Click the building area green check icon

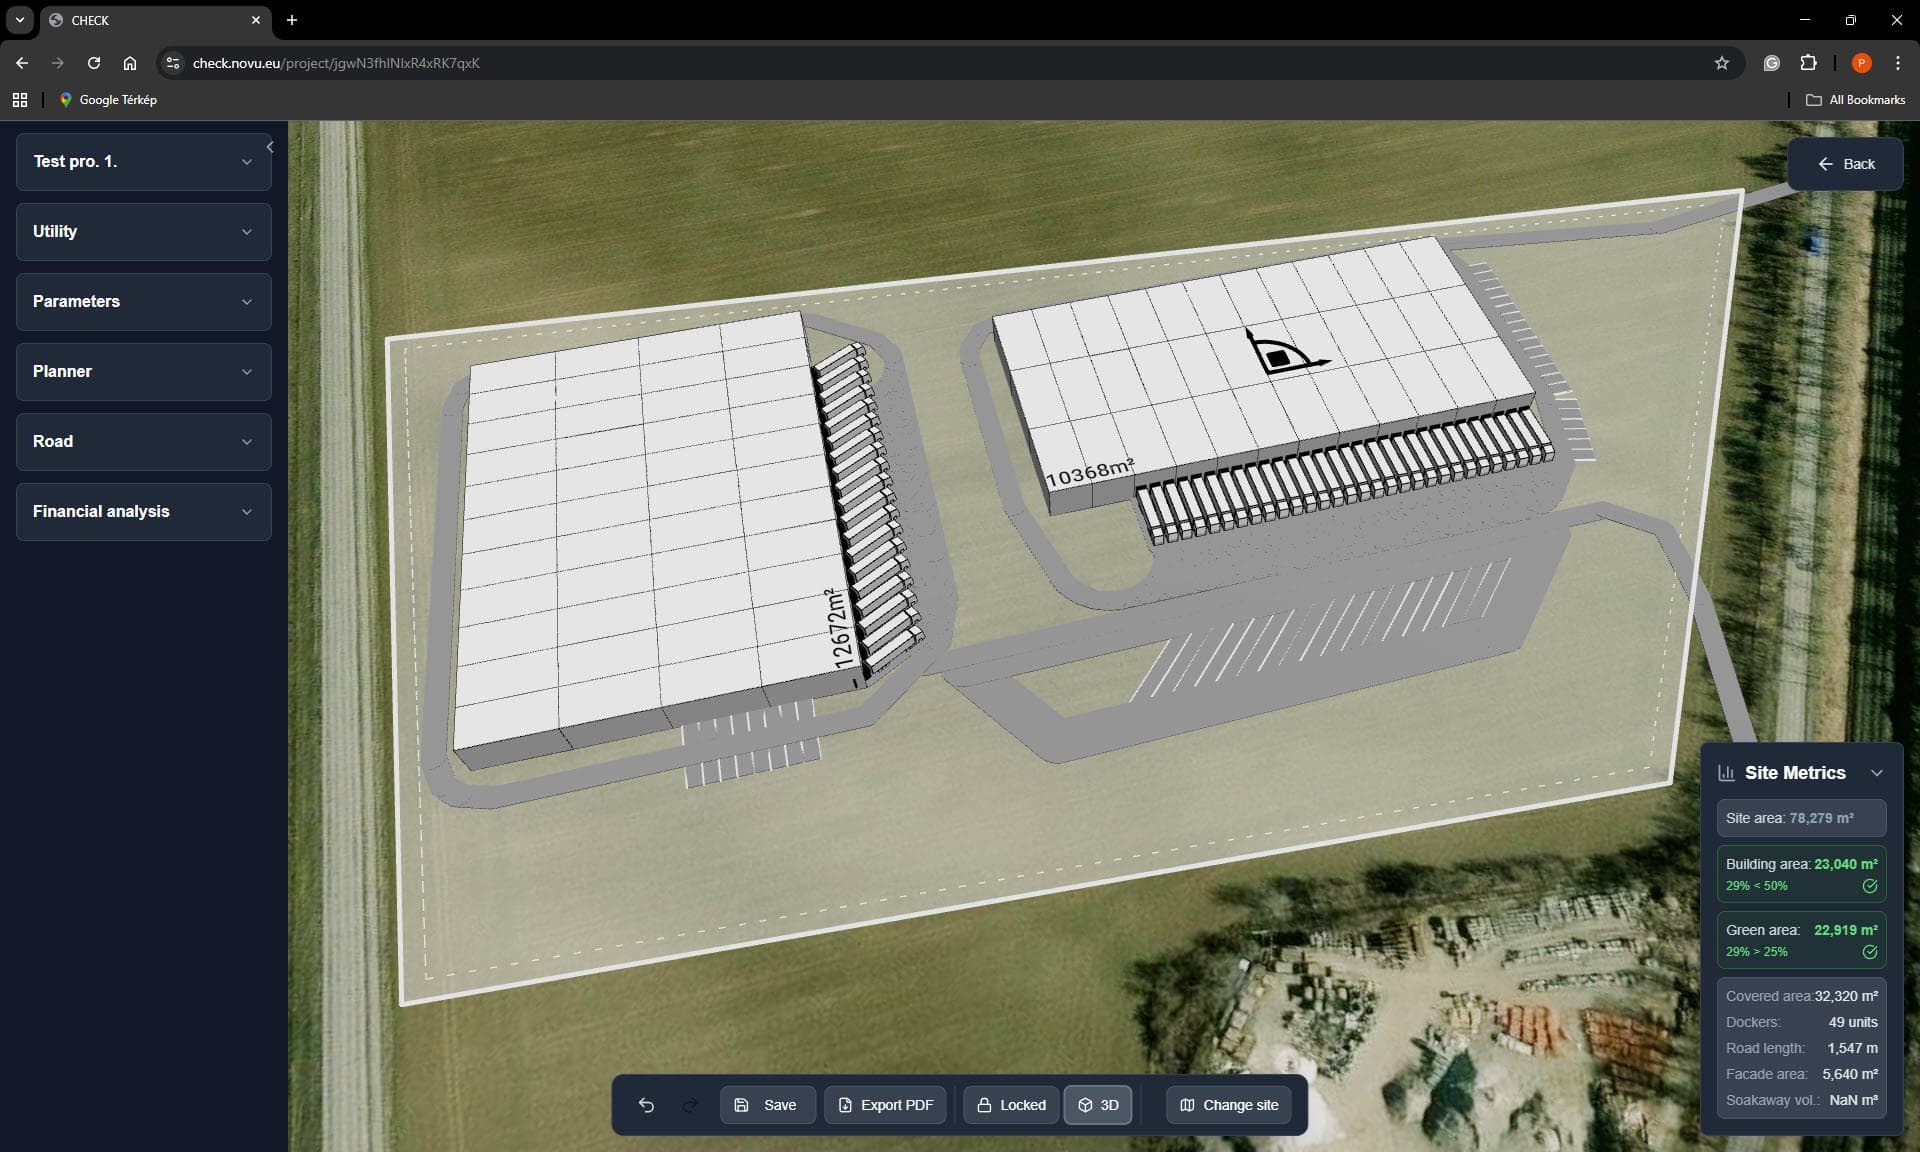coord(1870,886)
